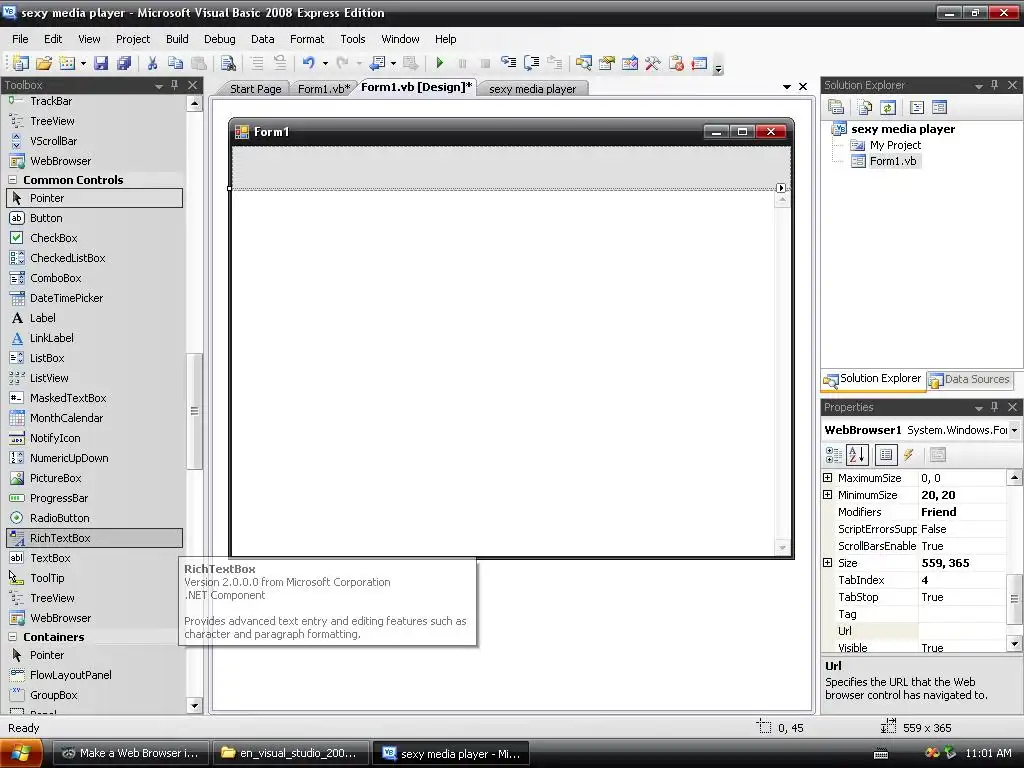The image size is (1024, 768).
Task: Expand the MaximumSize property
Action: point(827,477)
